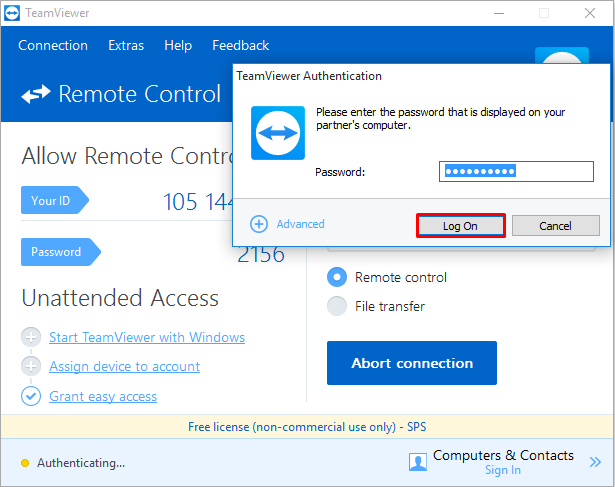Open the Help menu
The image size is (615, 487).
coord(178,45)
